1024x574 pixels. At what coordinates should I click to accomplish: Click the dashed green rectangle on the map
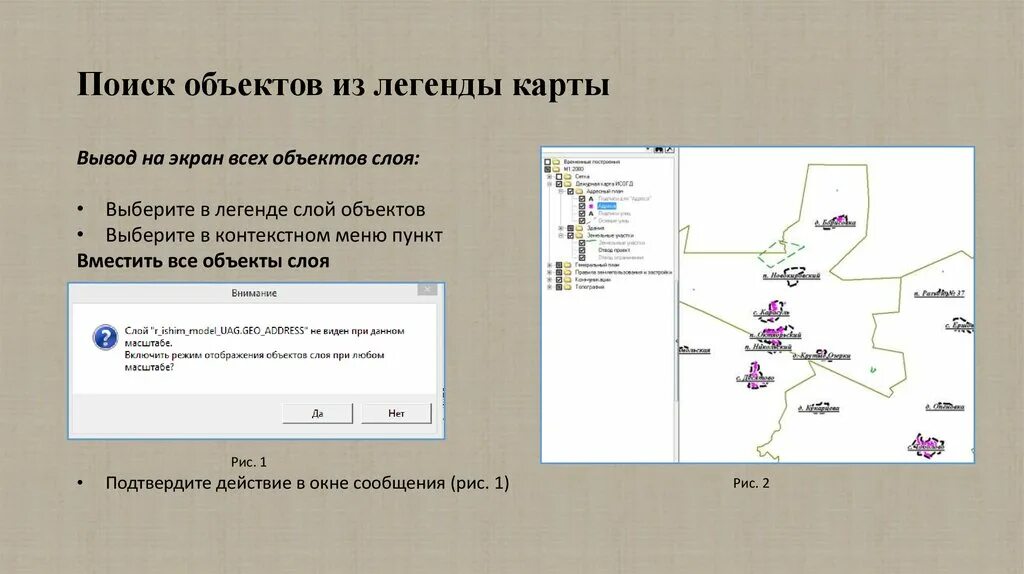[x=781, y=253]
